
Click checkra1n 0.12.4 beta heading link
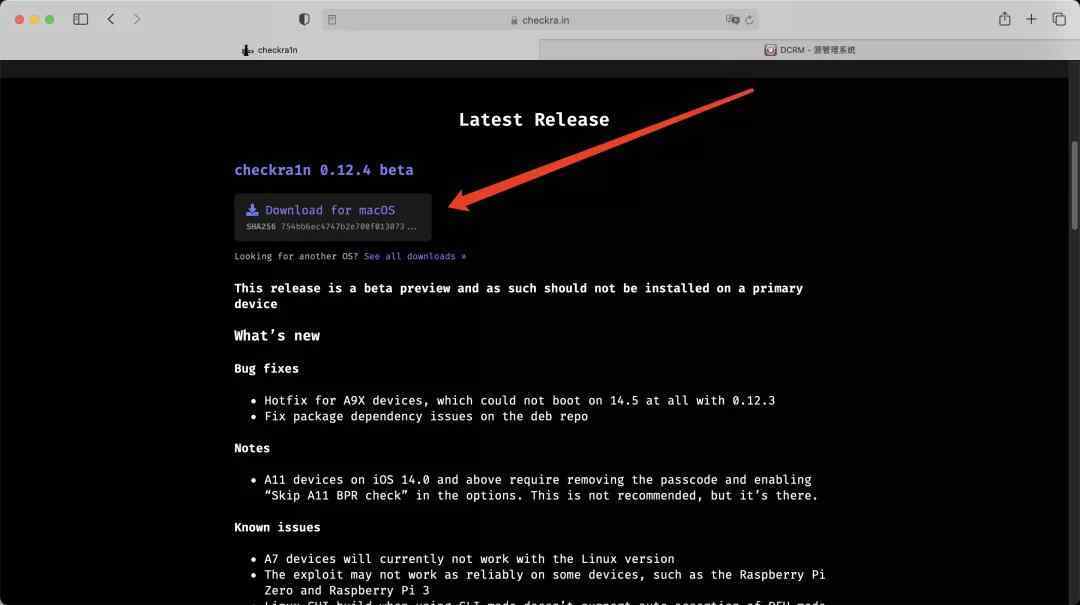point(324,170)
